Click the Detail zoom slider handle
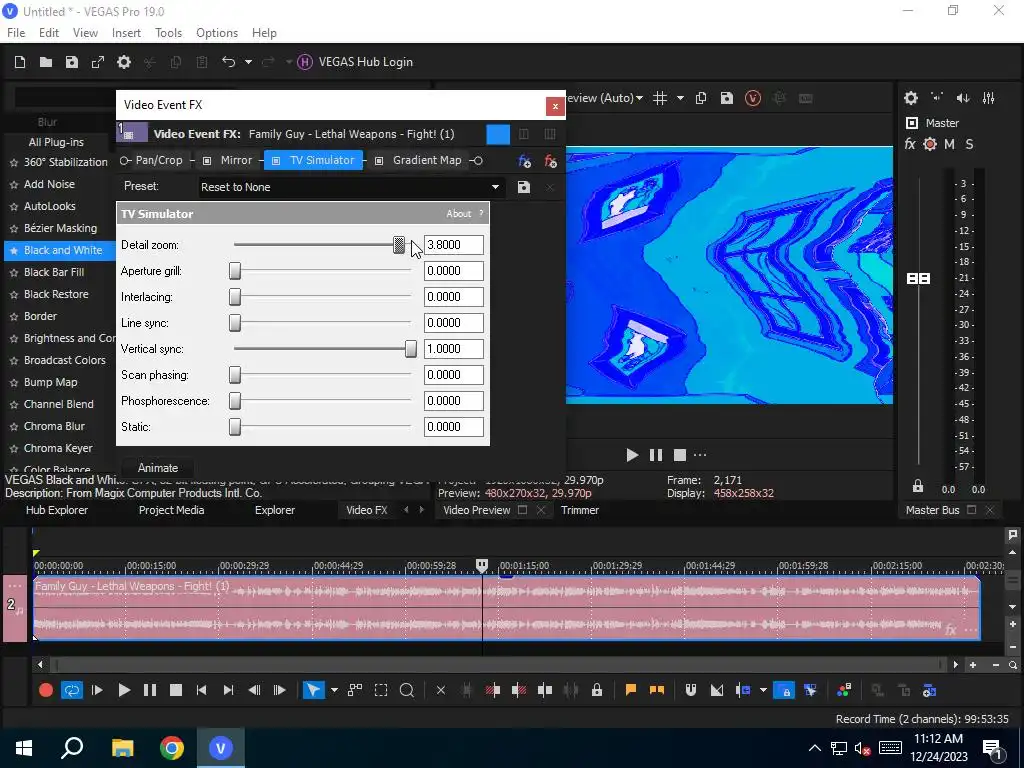This screenshot has width=1024, height=768. coord(399,245)
